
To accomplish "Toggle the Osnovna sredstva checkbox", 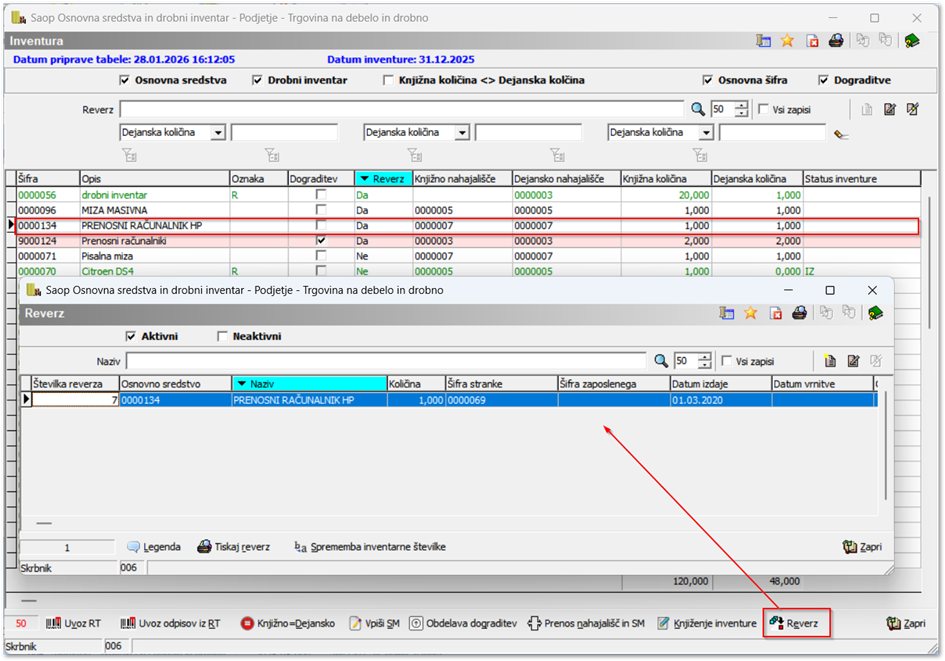I will 125,80.
